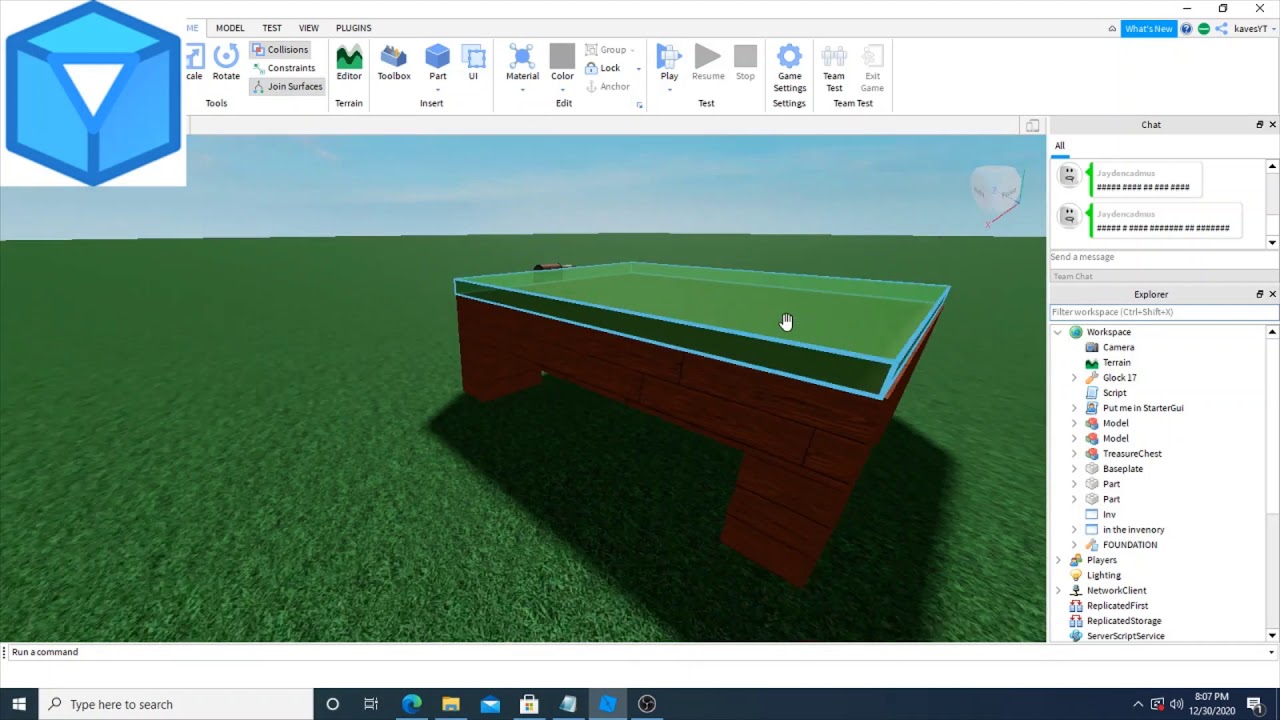1280x720 pixels.
Task: Switch to the VIEW ribbon tab
Action: [x=309, y=28]
